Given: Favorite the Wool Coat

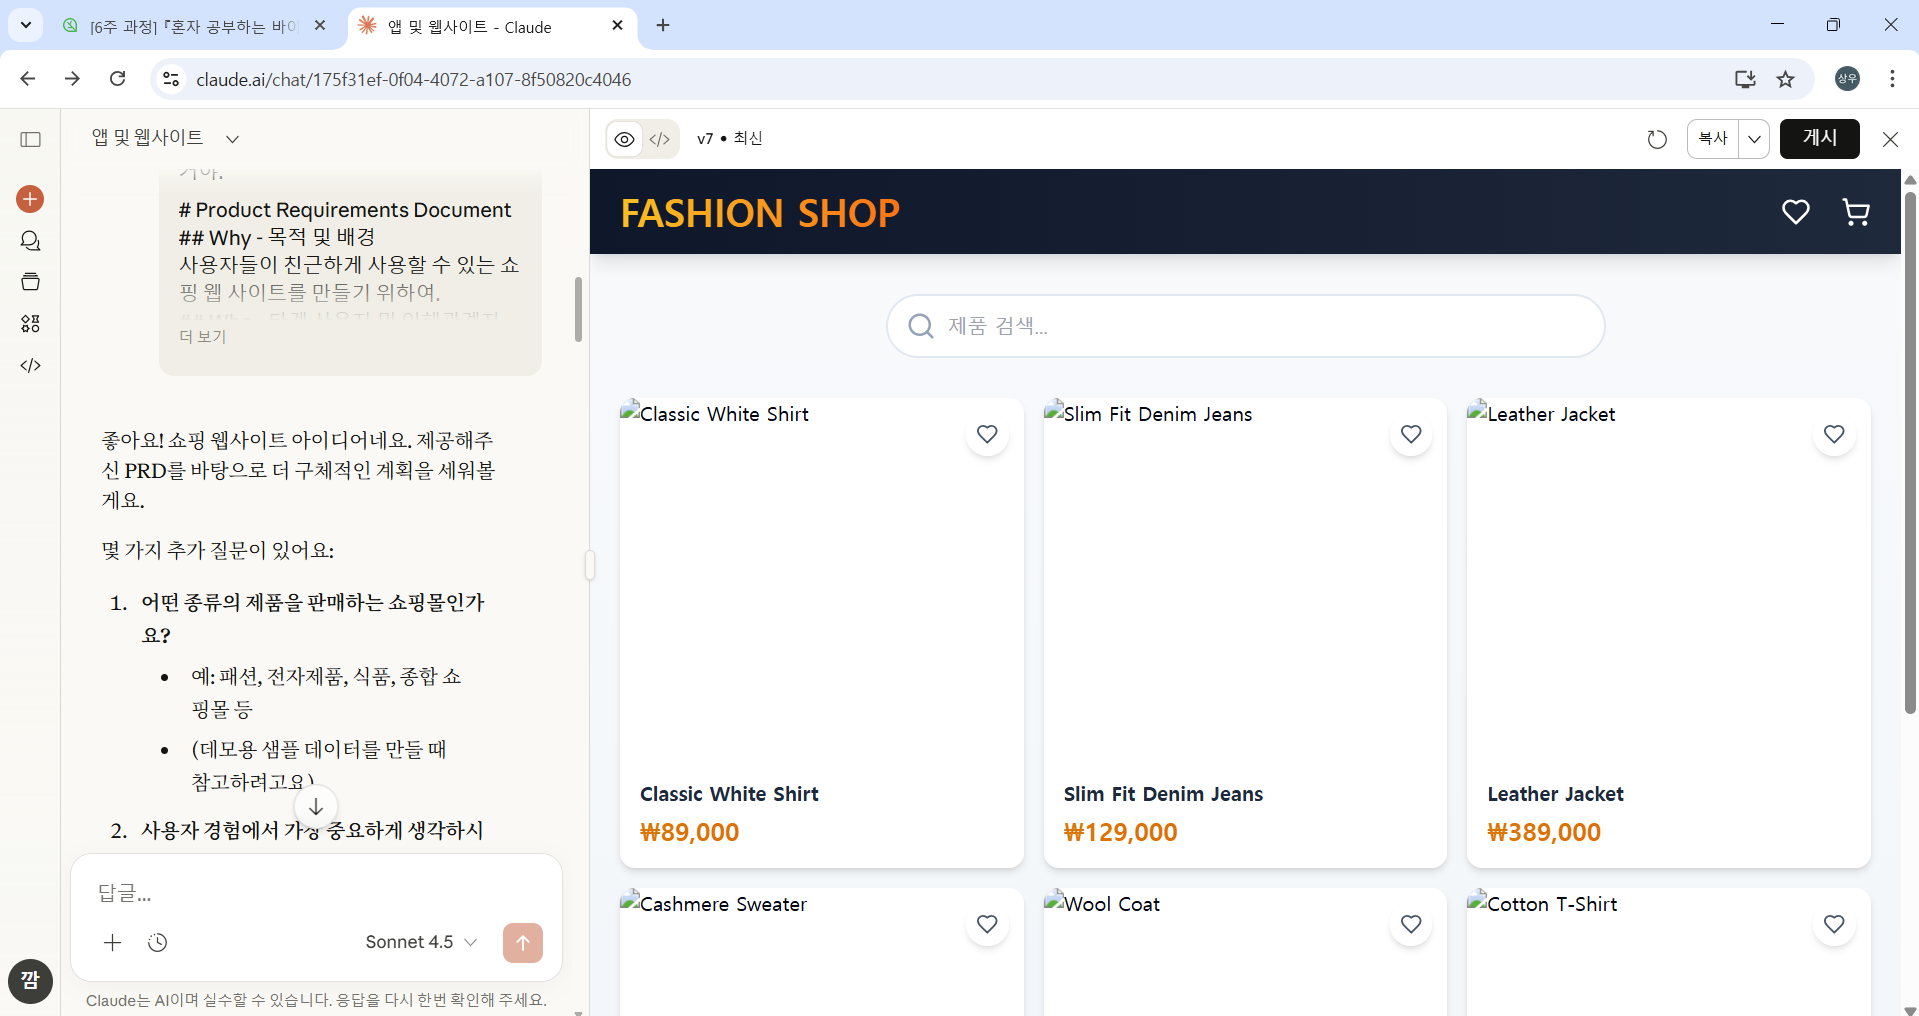Looking at the screenshot, I should (x=1411, y=924).
